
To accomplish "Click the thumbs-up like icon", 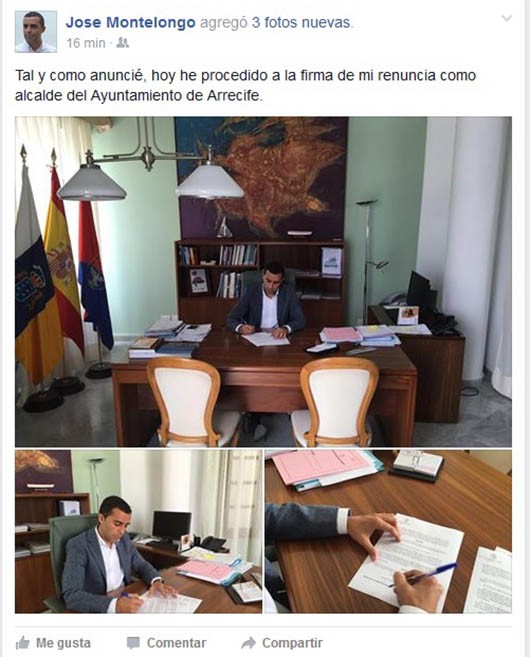I will [x=23, y=643].
